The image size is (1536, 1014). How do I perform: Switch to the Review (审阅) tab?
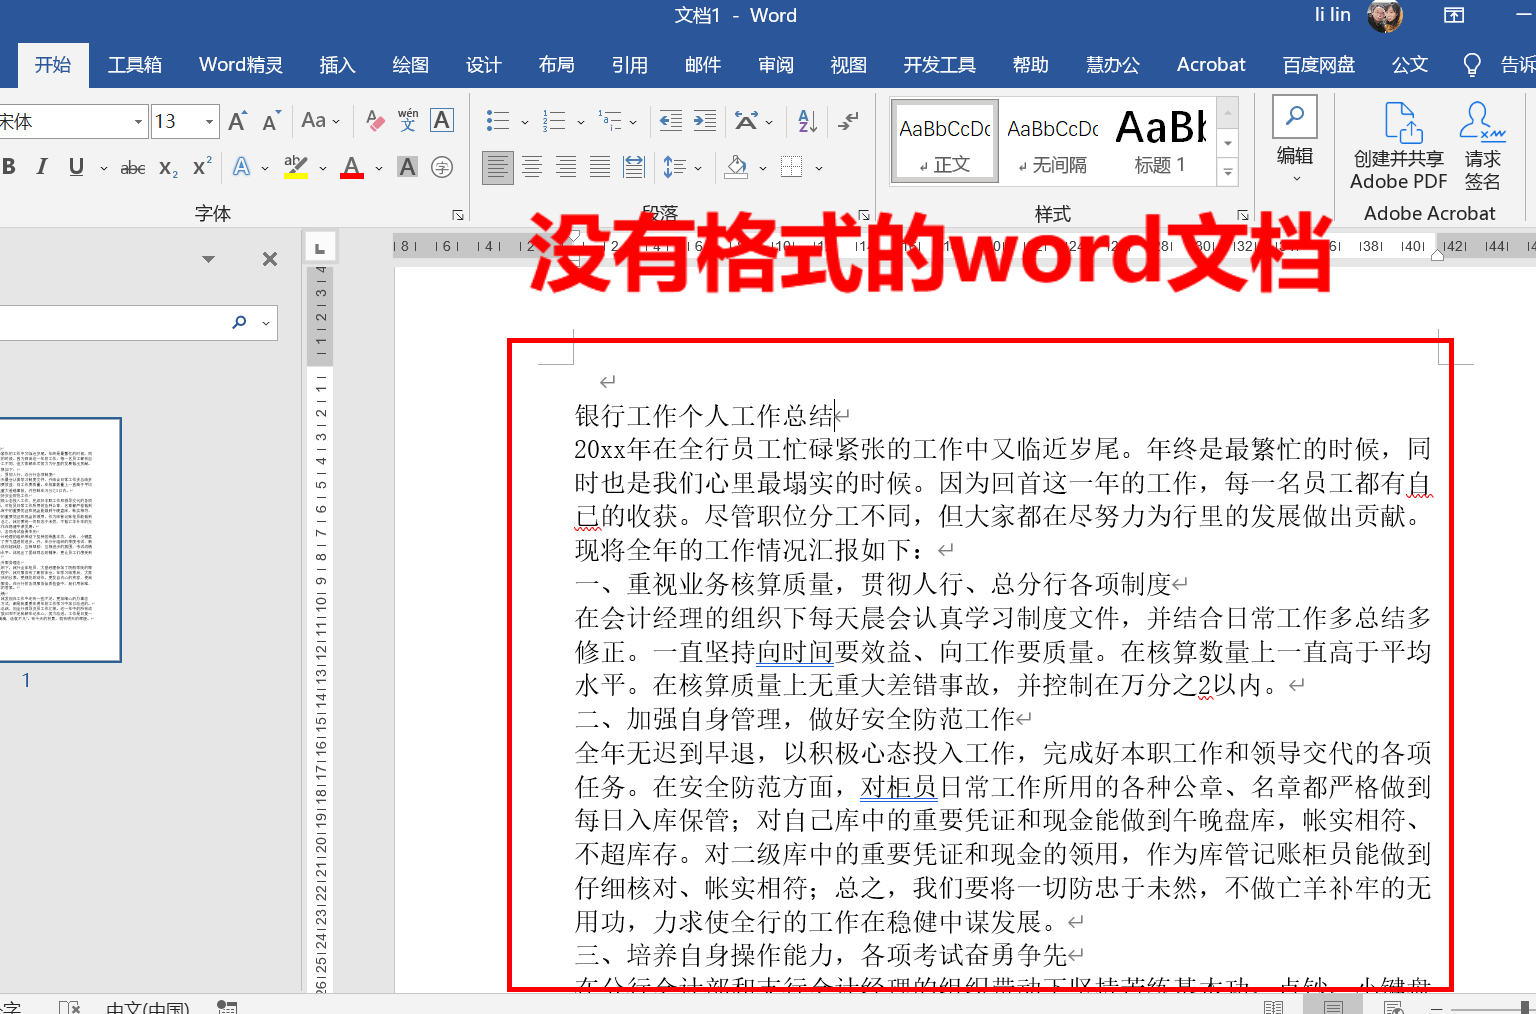(775, 65)
